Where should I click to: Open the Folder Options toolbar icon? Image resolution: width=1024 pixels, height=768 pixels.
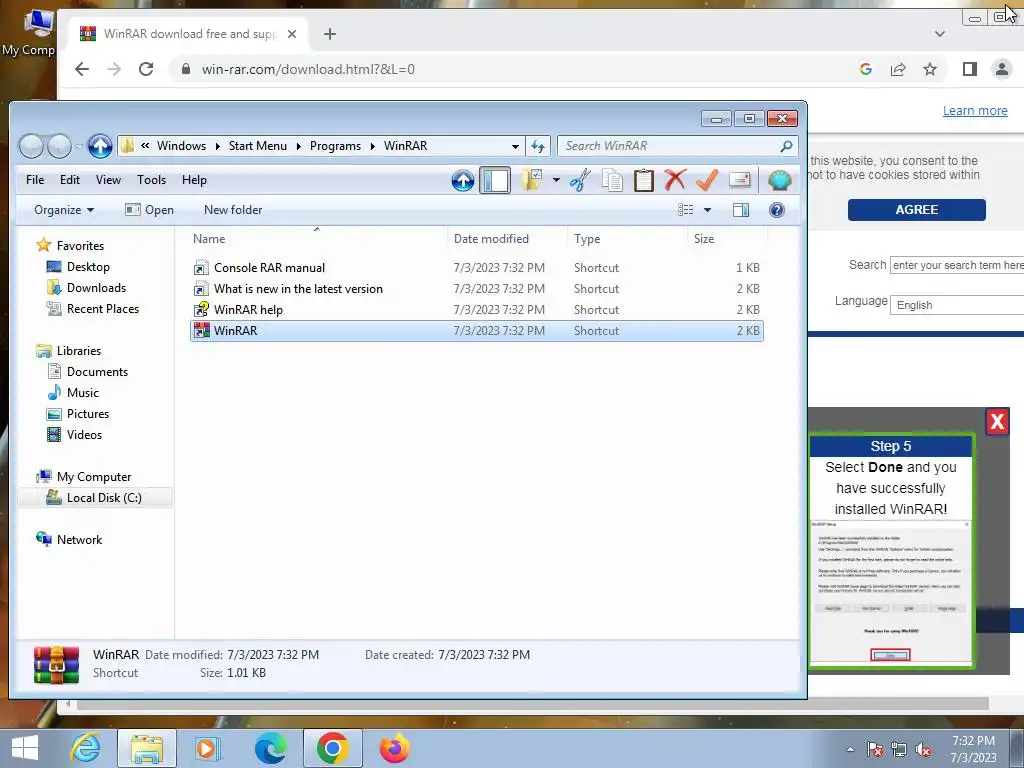(533, 180)
